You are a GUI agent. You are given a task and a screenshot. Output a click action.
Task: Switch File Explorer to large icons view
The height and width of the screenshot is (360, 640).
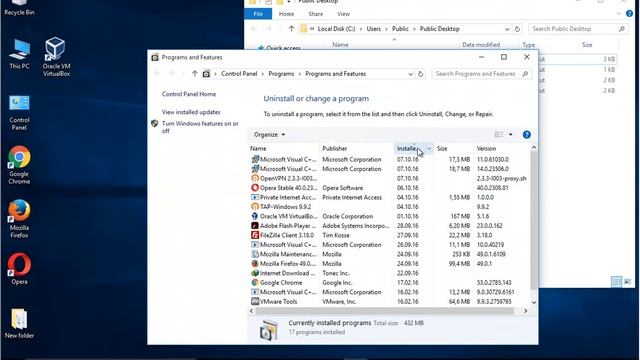tap(627, 281)
